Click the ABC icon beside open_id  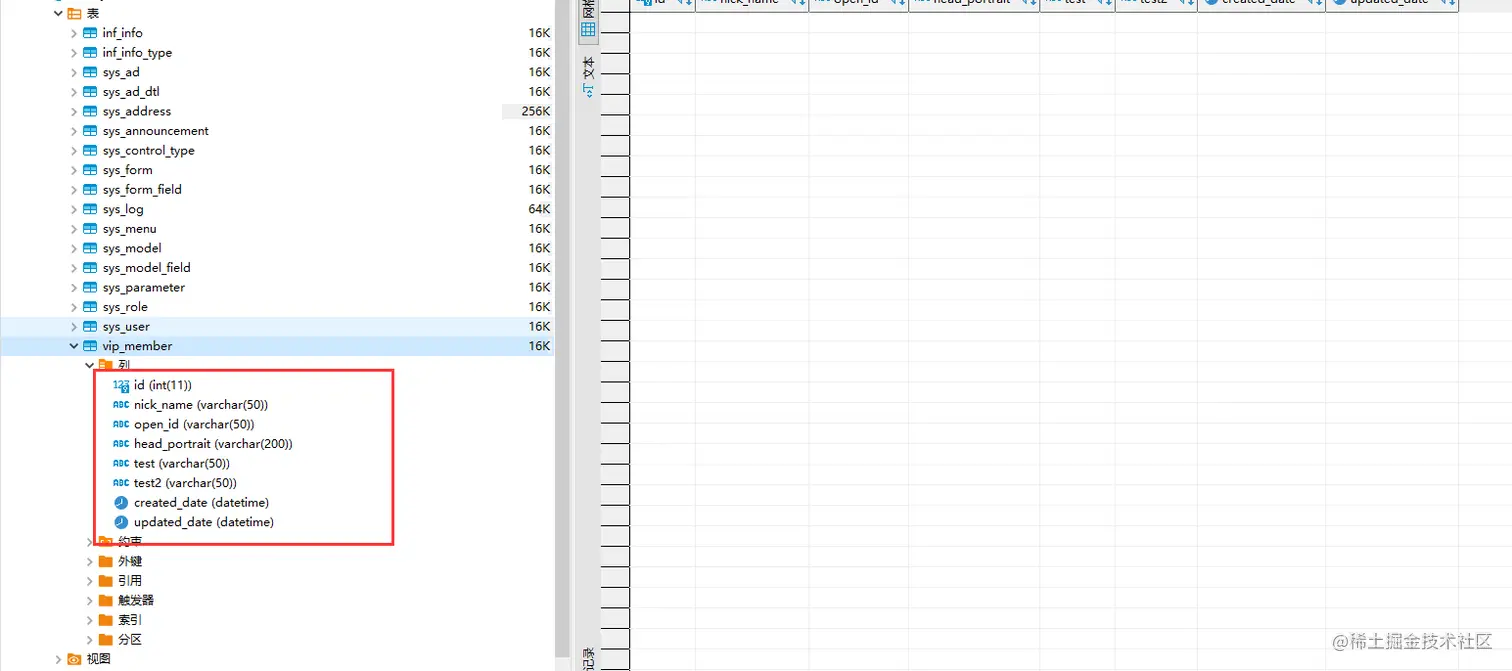pos(121,424)
